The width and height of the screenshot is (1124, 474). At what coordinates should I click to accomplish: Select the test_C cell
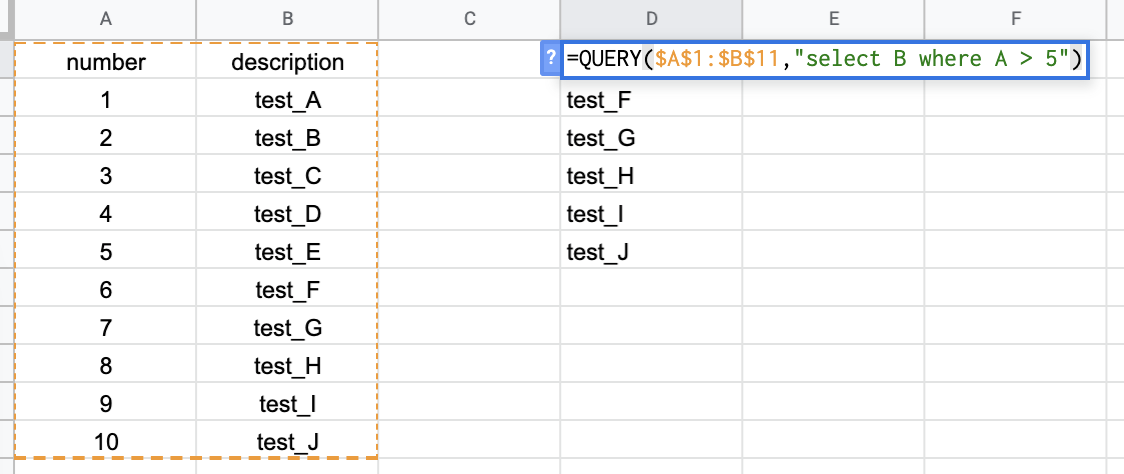coord(287,176)
